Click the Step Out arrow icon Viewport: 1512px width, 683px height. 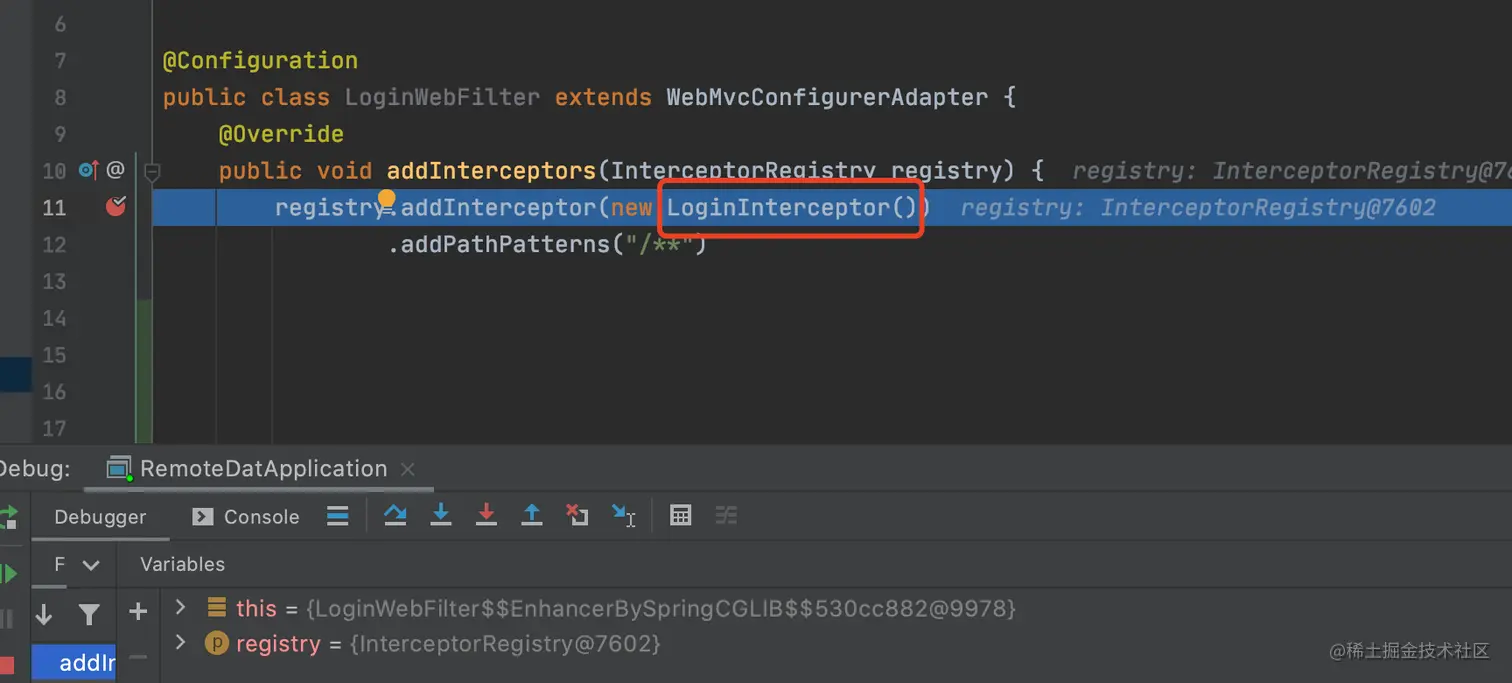(x=532, y=516)
